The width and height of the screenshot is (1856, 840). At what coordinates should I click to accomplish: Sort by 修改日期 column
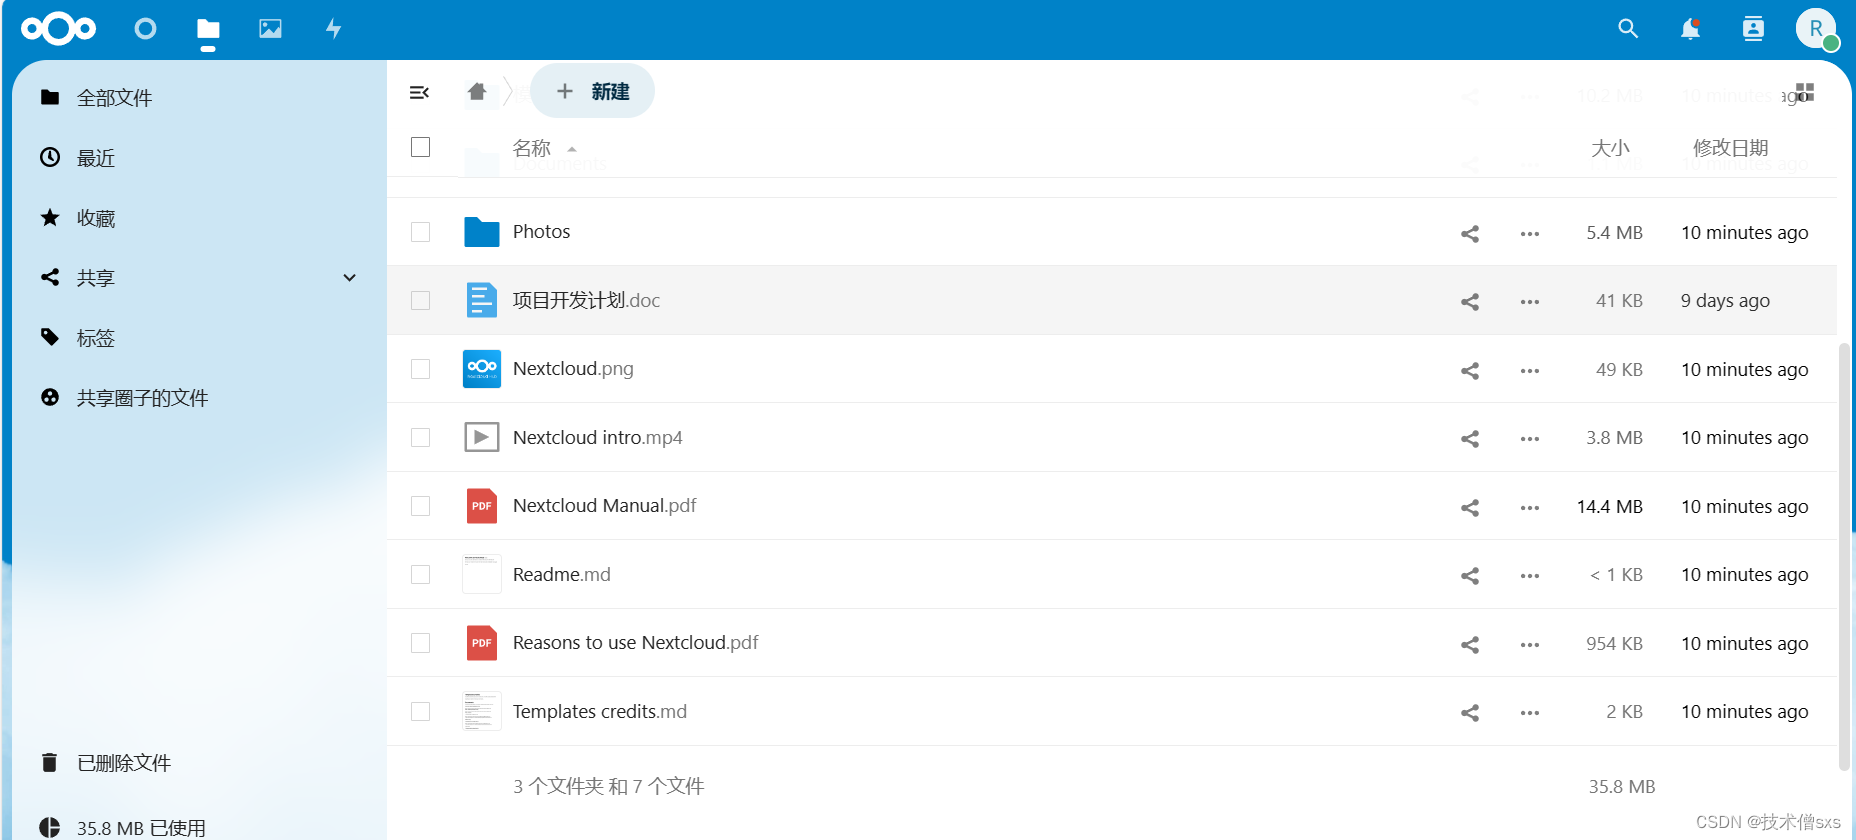(x=1730, y=148)
